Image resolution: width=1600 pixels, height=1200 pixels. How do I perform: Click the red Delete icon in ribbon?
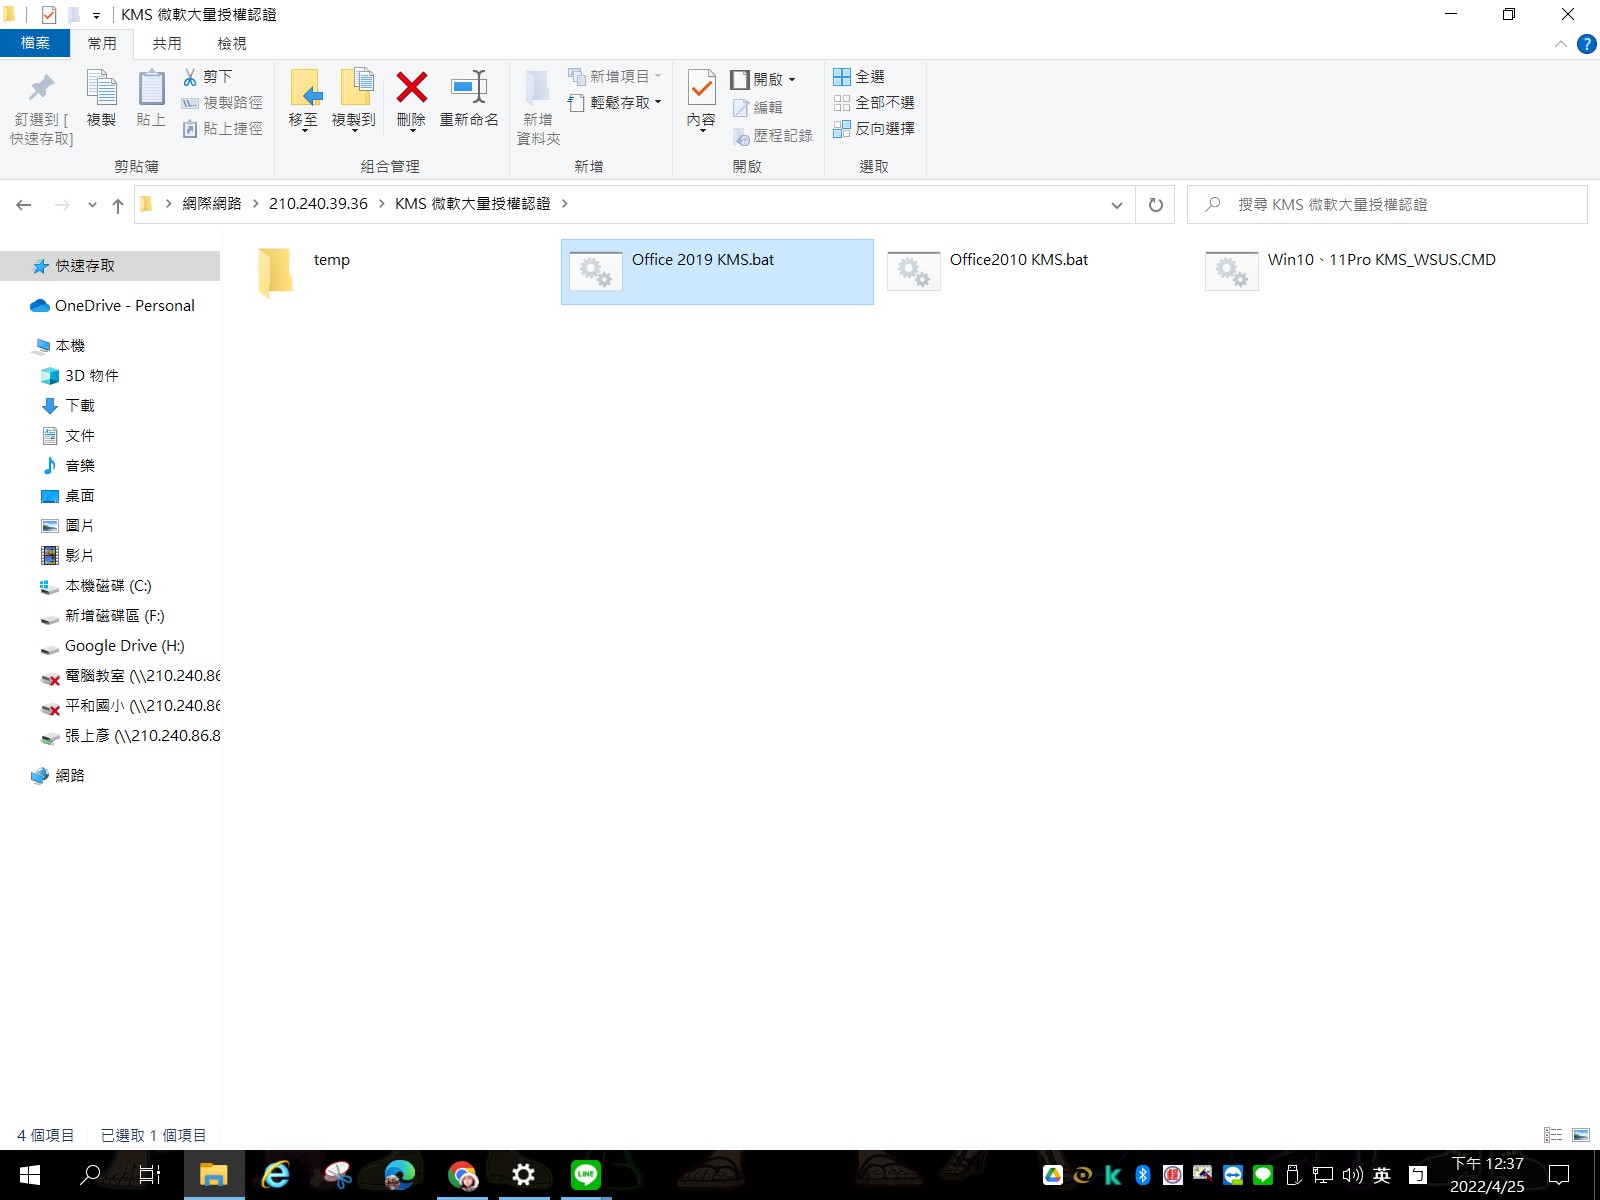(411, 88)
